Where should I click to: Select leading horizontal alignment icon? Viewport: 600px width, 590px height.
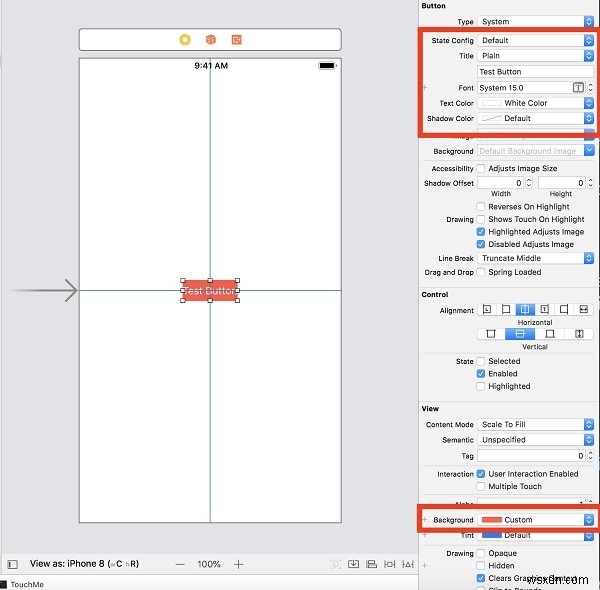pyautogui.click(x=487, y=309)
